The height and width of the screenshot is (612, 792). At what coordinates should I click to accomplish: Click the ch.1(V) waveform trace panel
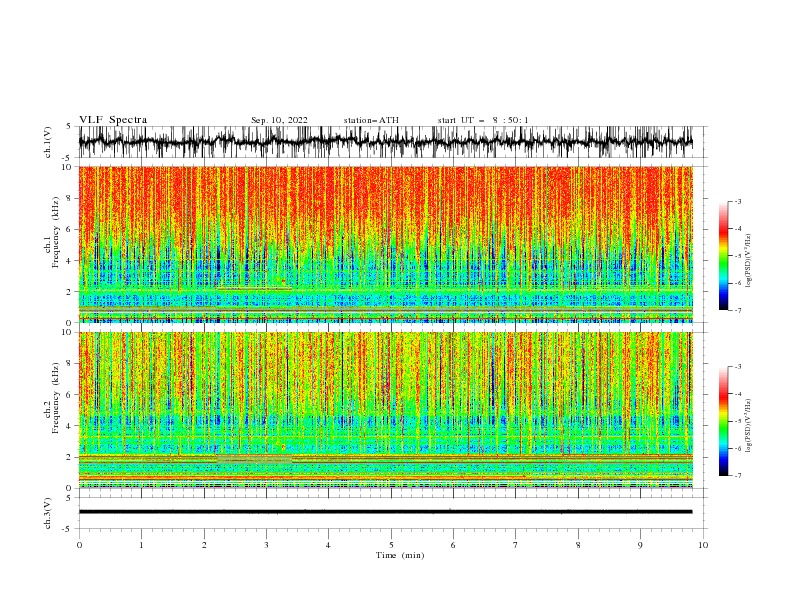pyautogui.click(x=386, y=142)
